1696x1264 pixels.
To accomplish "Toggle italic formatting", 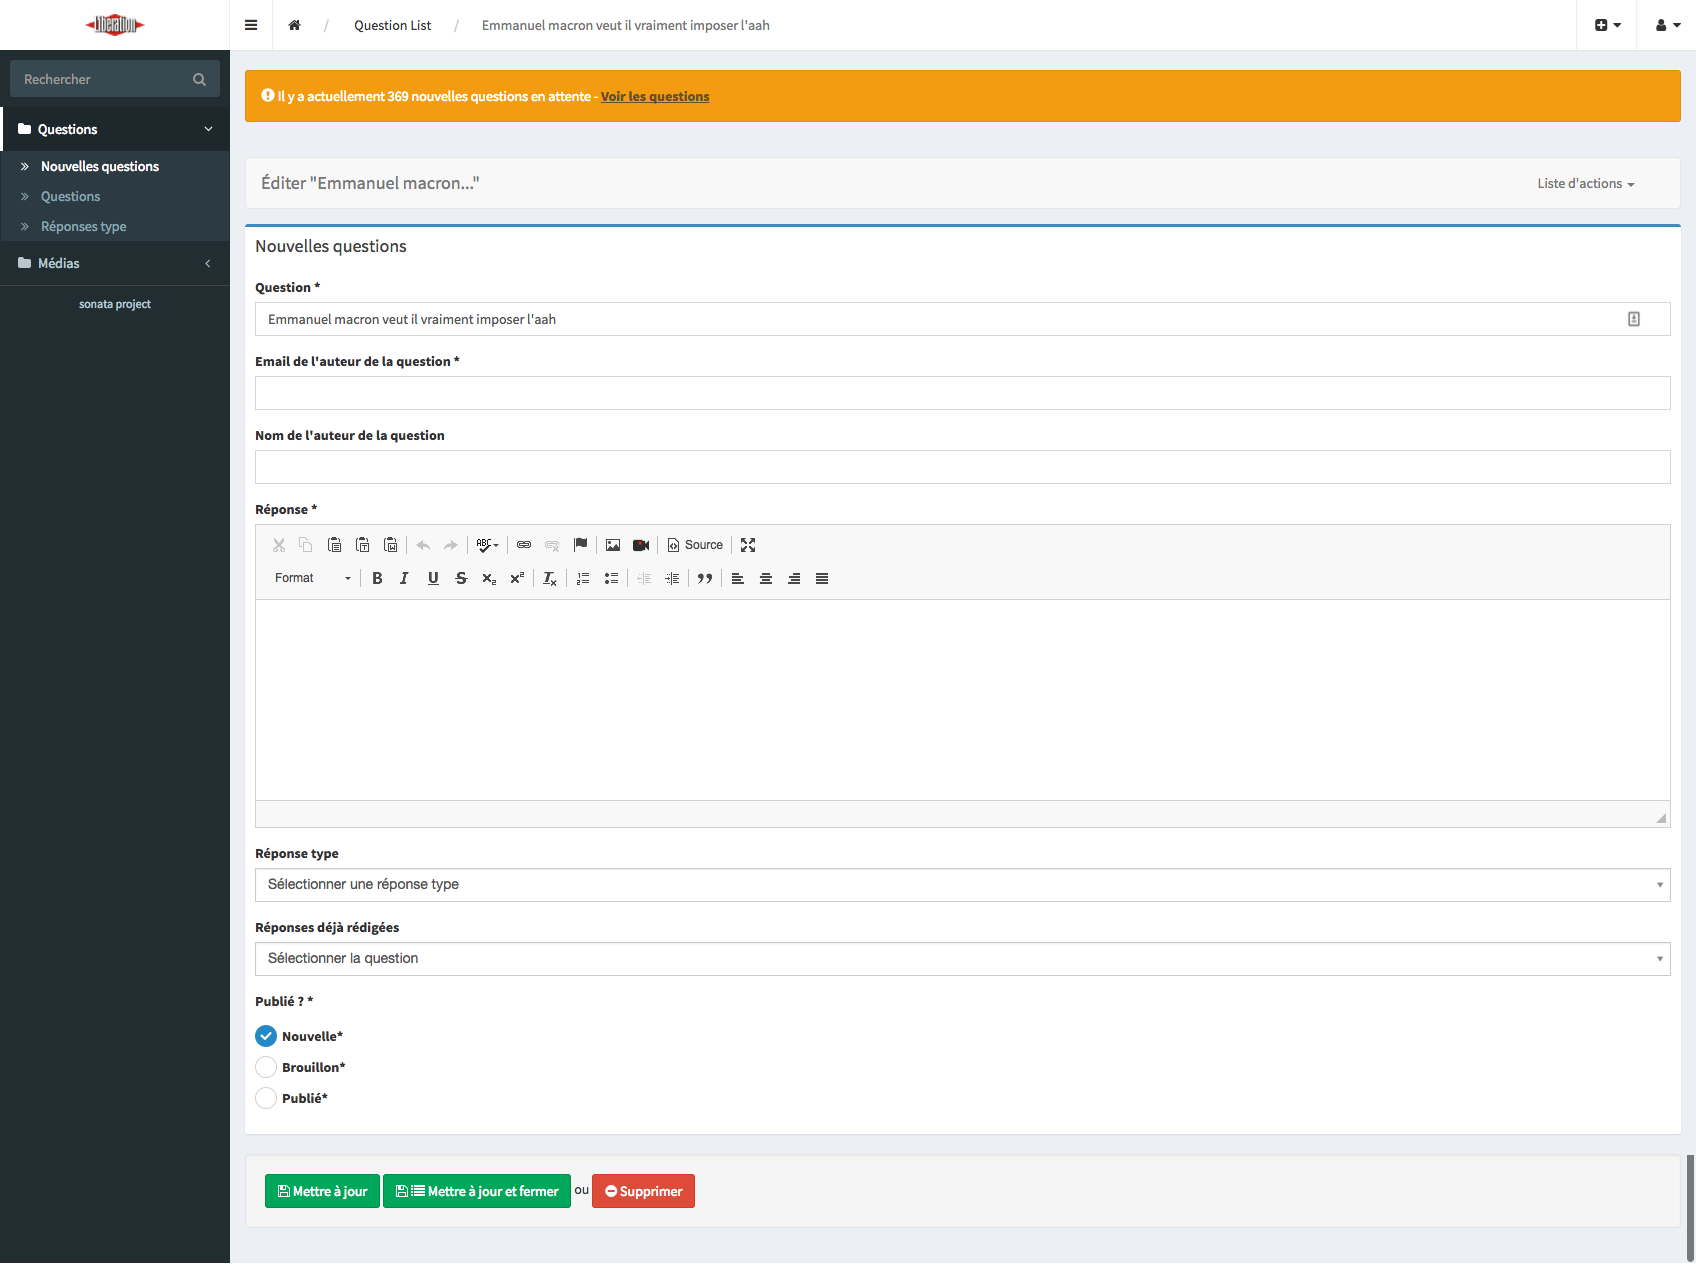I will coord(405,578).
